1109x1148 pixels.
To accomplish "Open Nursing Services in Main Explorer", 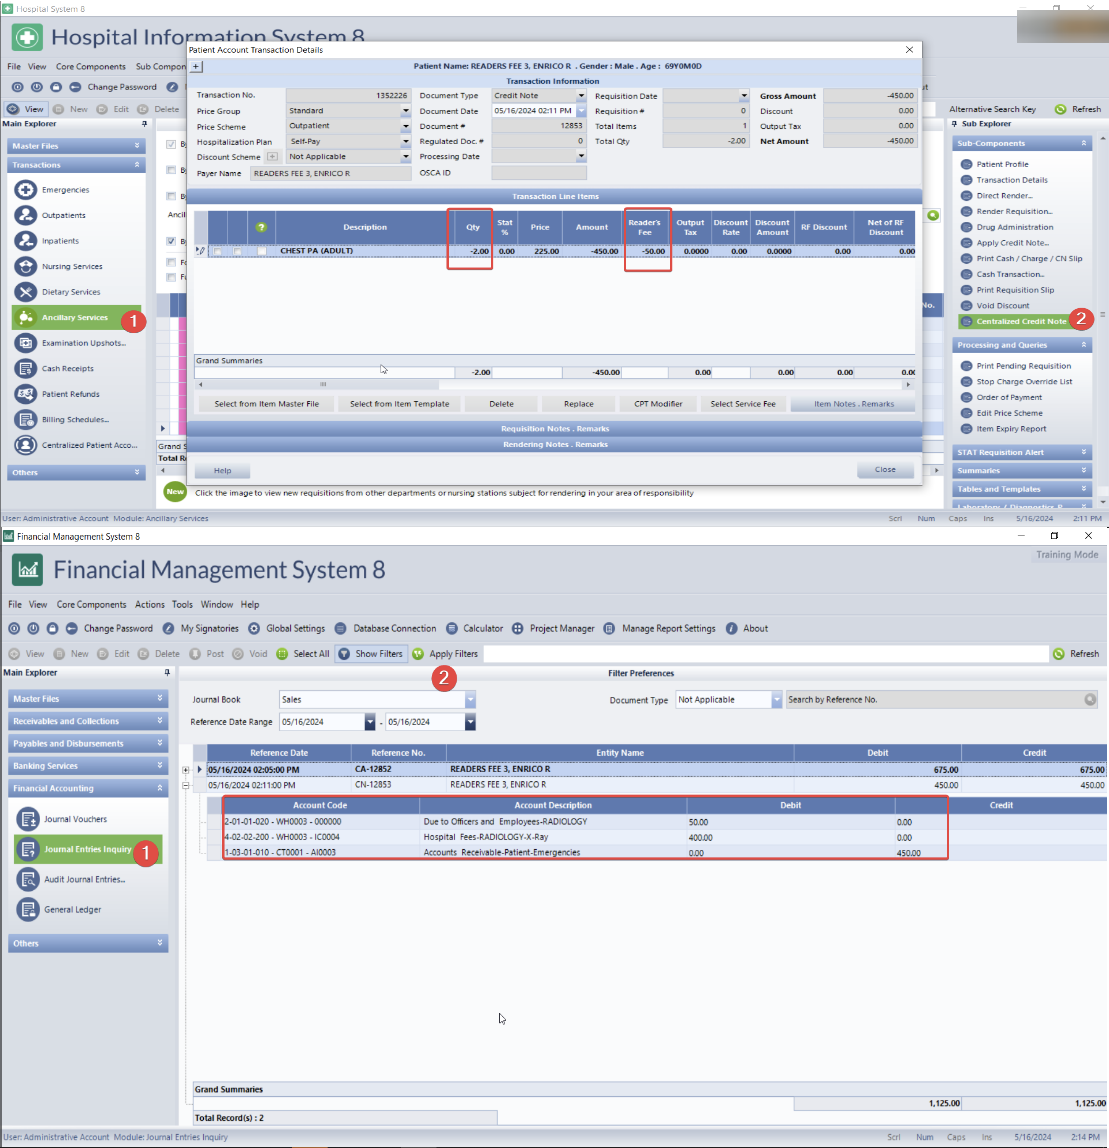I will (25, 267).
